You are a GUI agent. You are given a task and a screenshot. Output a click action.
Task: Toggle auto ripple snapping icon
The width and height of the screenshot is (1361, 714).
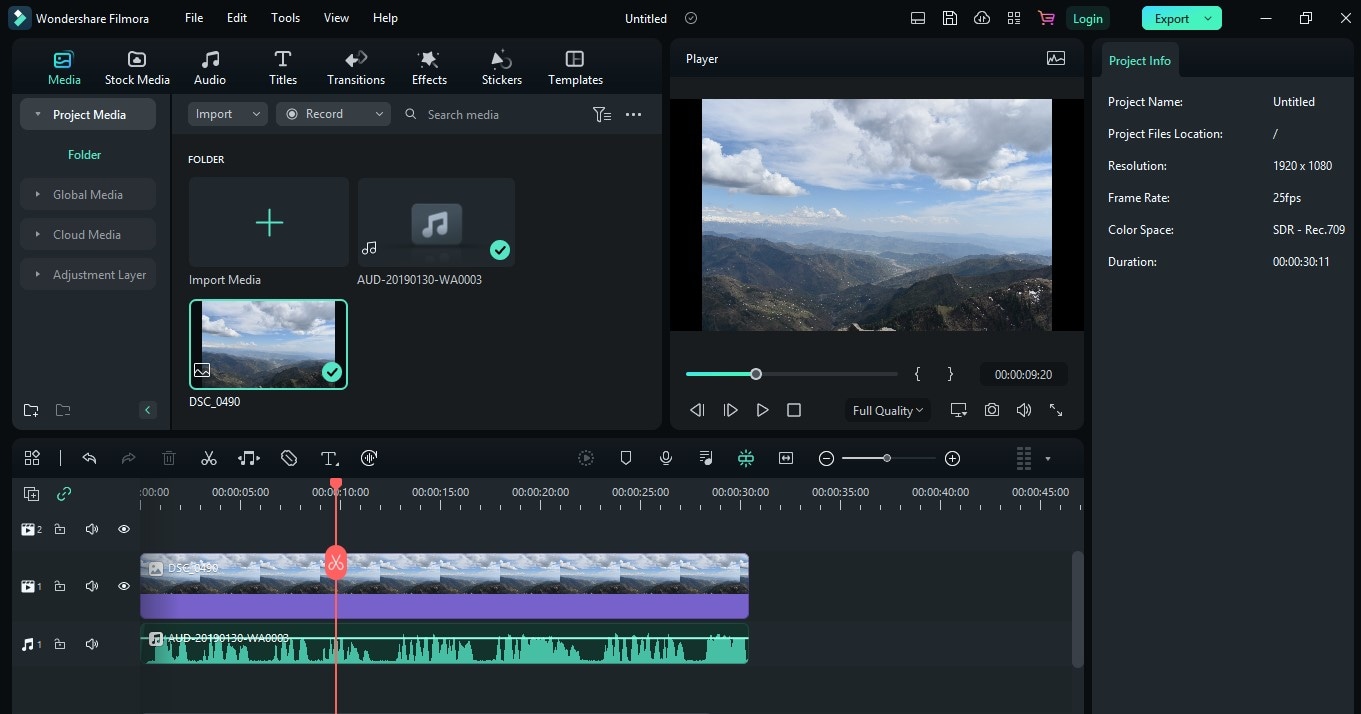tap(746, 458)
